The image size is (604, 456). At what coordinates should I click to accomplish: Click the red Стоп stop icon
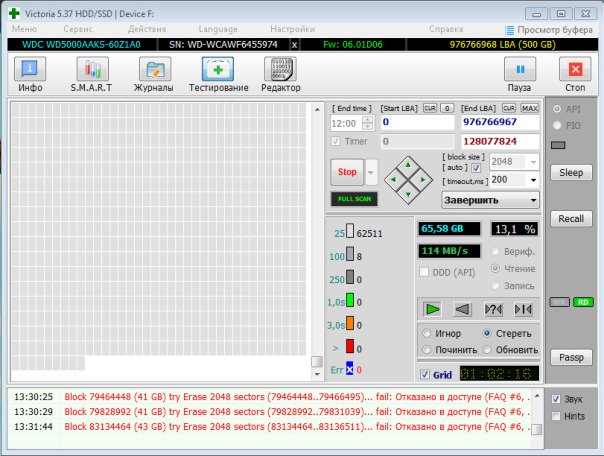pyautogui.click(x=574, y=75)
